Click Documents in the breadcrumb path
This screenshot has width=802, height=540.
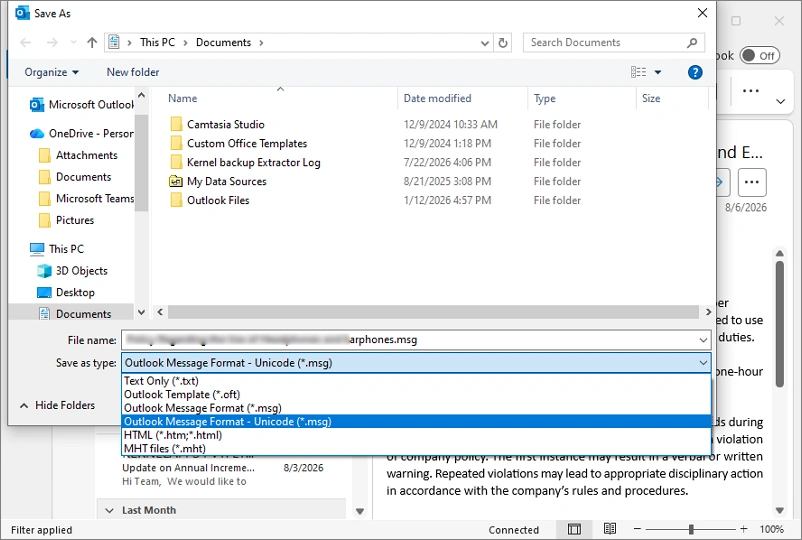224,42
